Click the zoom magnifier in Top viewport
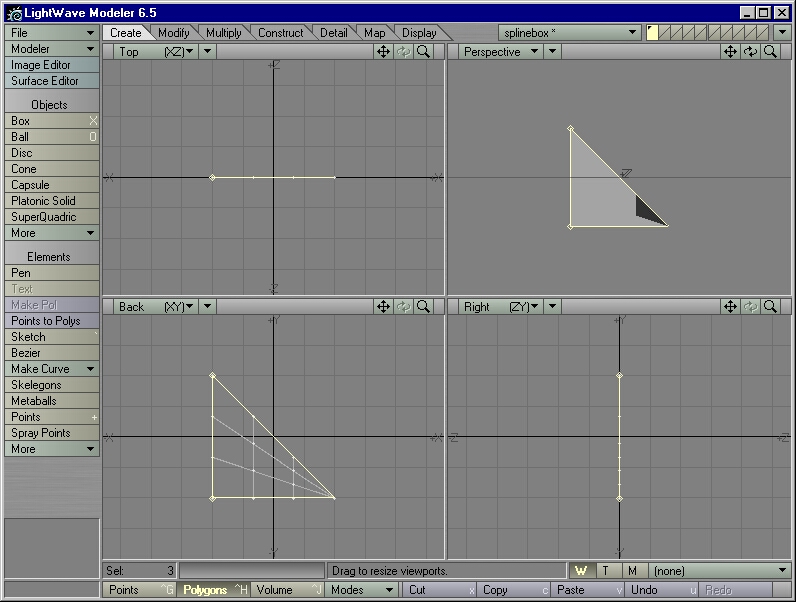This screenshot has height=602, width=796. (424, 52)
